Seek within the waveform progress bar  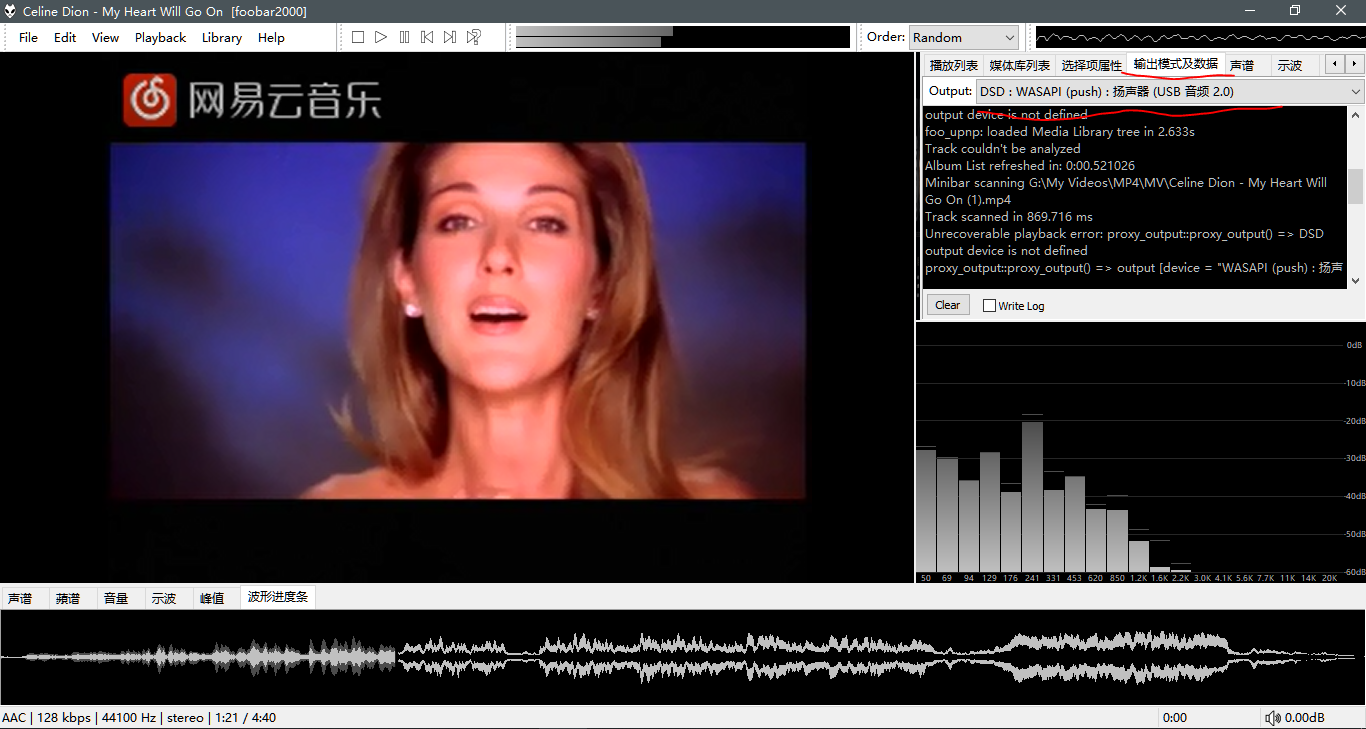[683, 657]
